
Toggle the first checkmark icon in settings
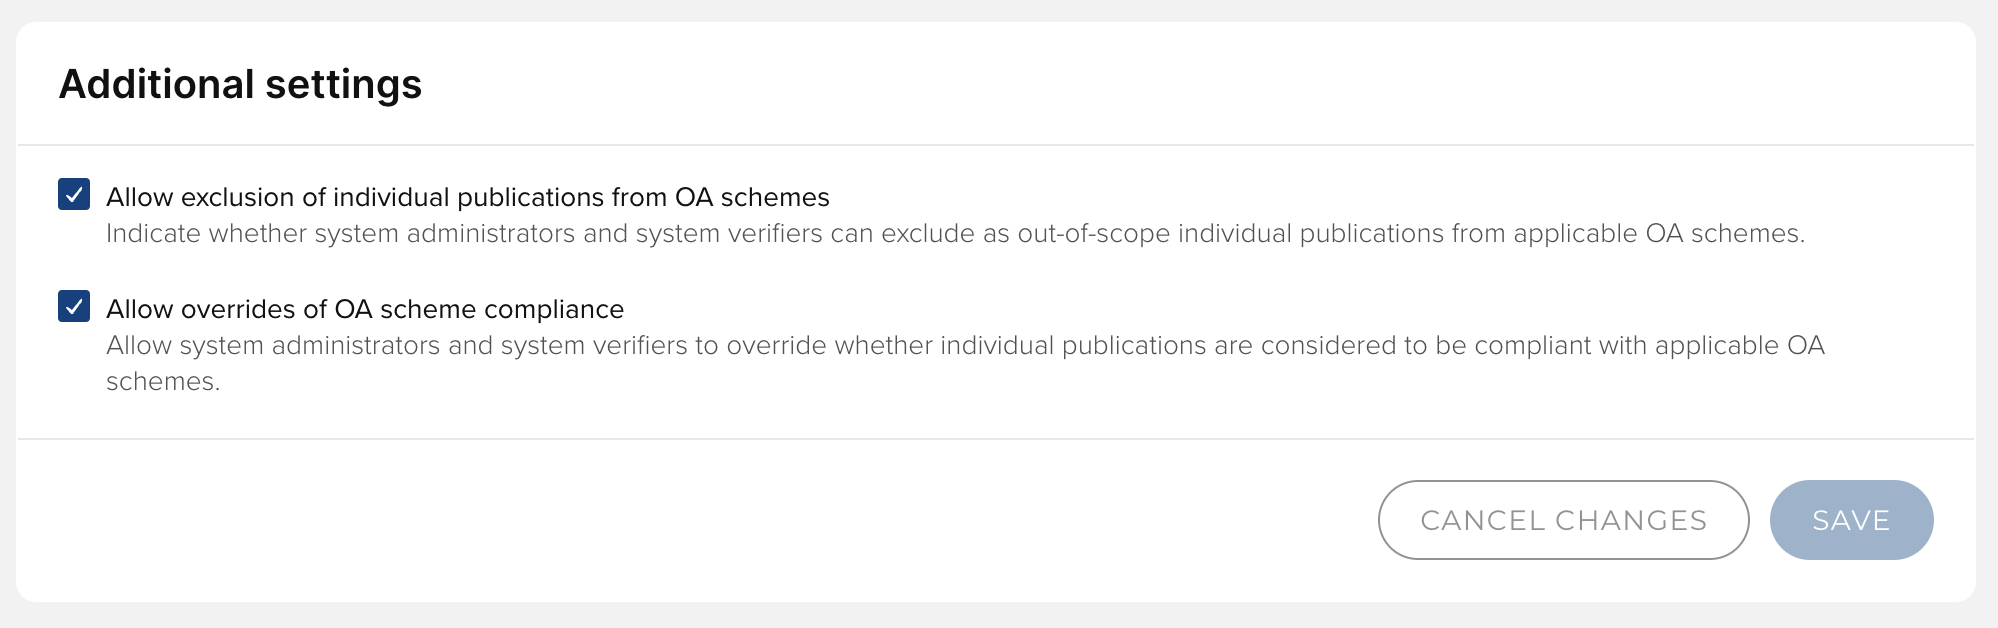pyautogui.click(x=74, y=194)
